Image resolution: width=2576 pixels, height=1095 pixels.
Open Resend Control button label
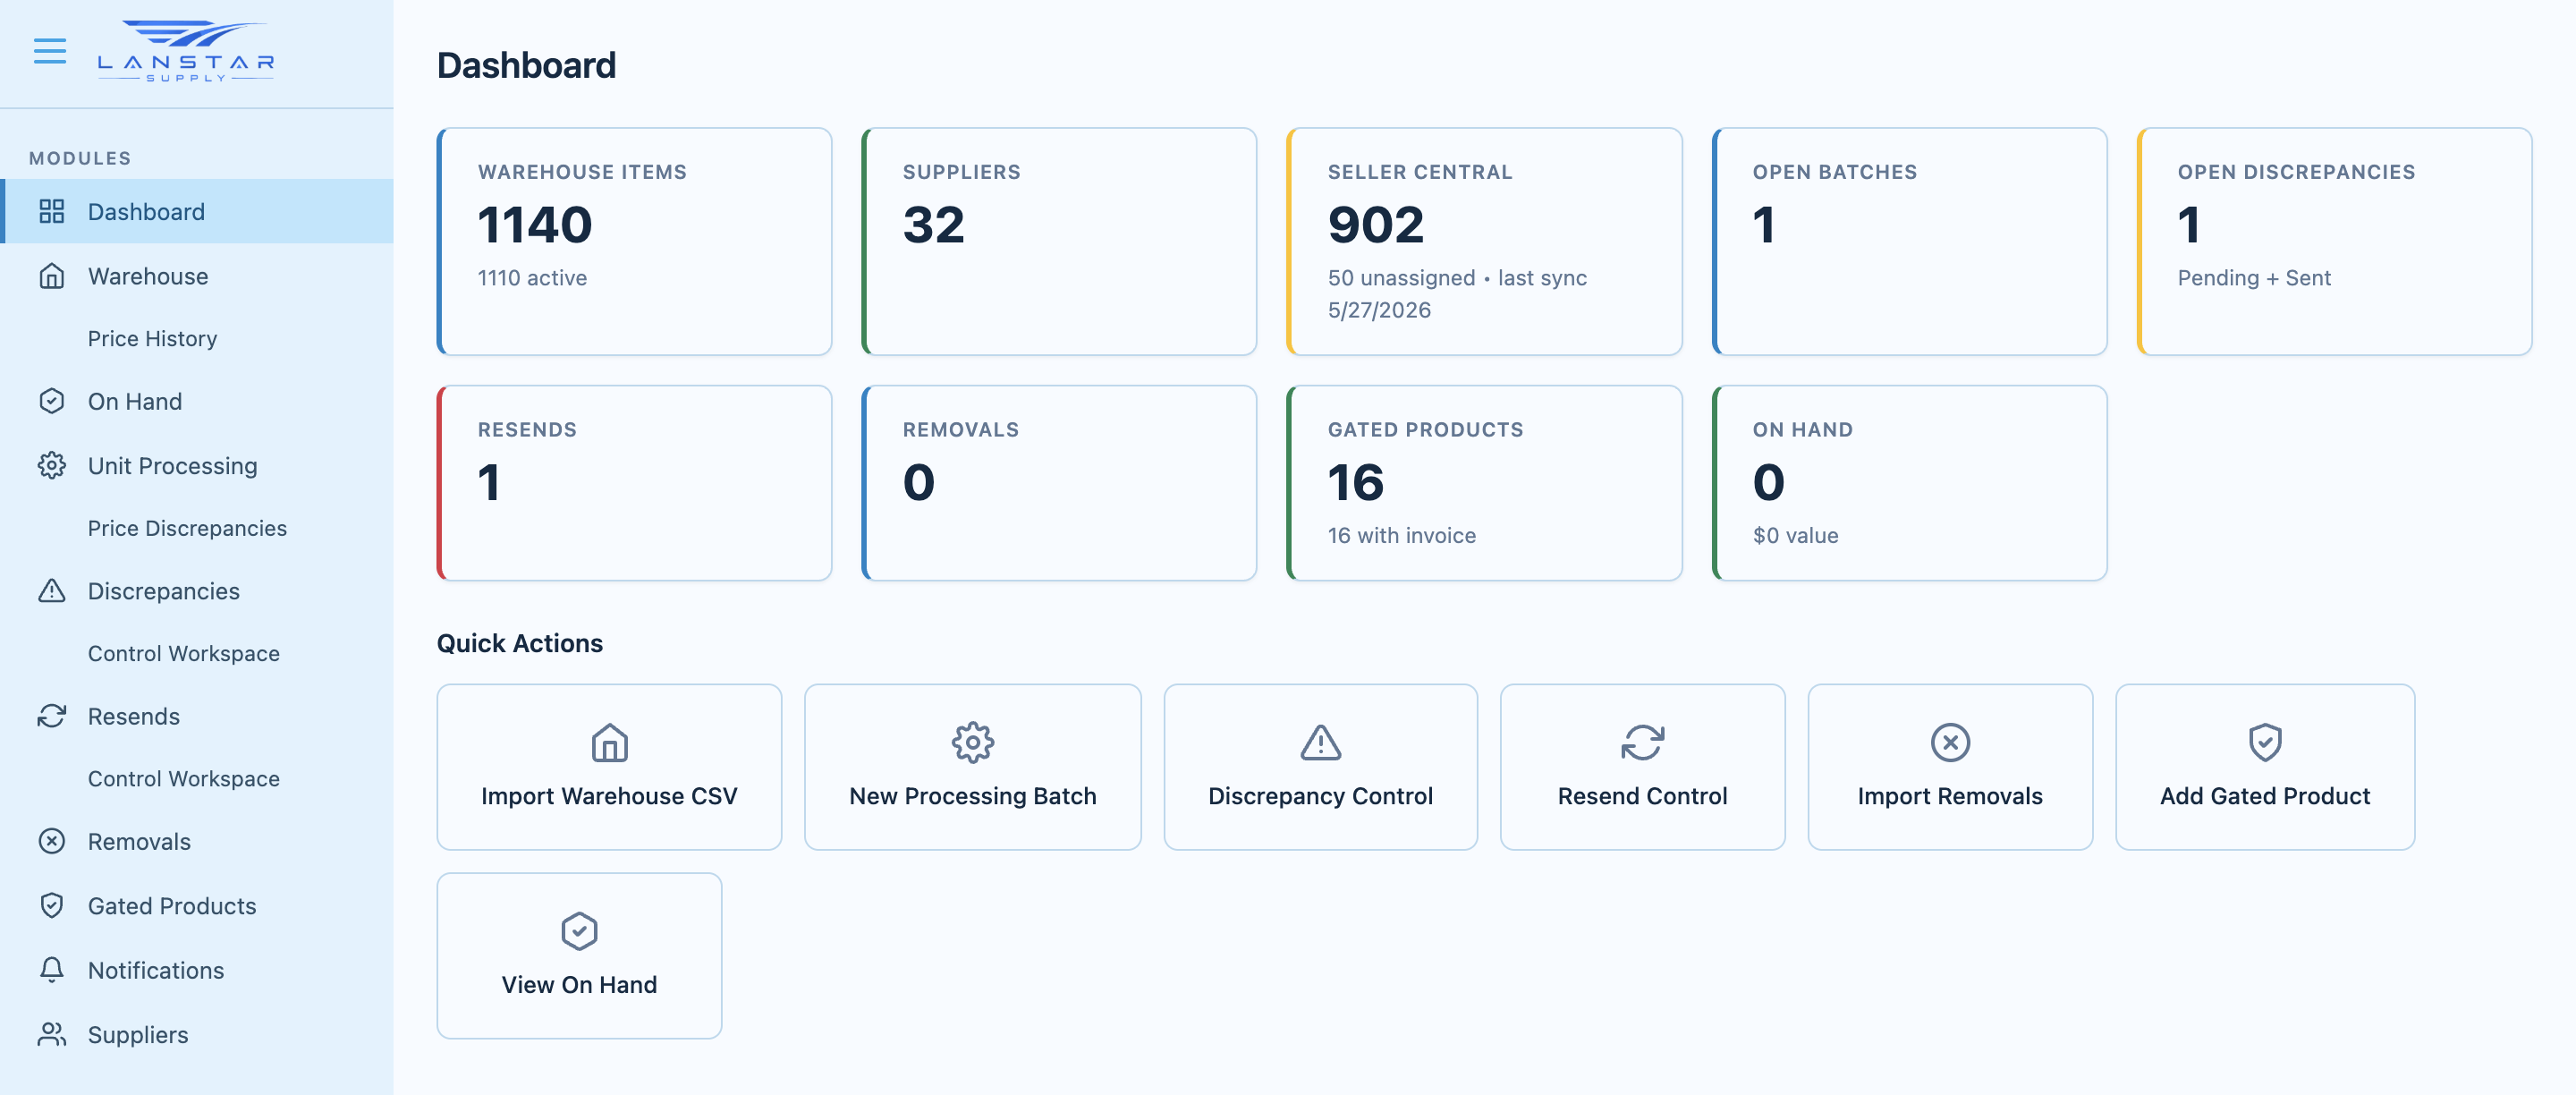point(1642,796)
